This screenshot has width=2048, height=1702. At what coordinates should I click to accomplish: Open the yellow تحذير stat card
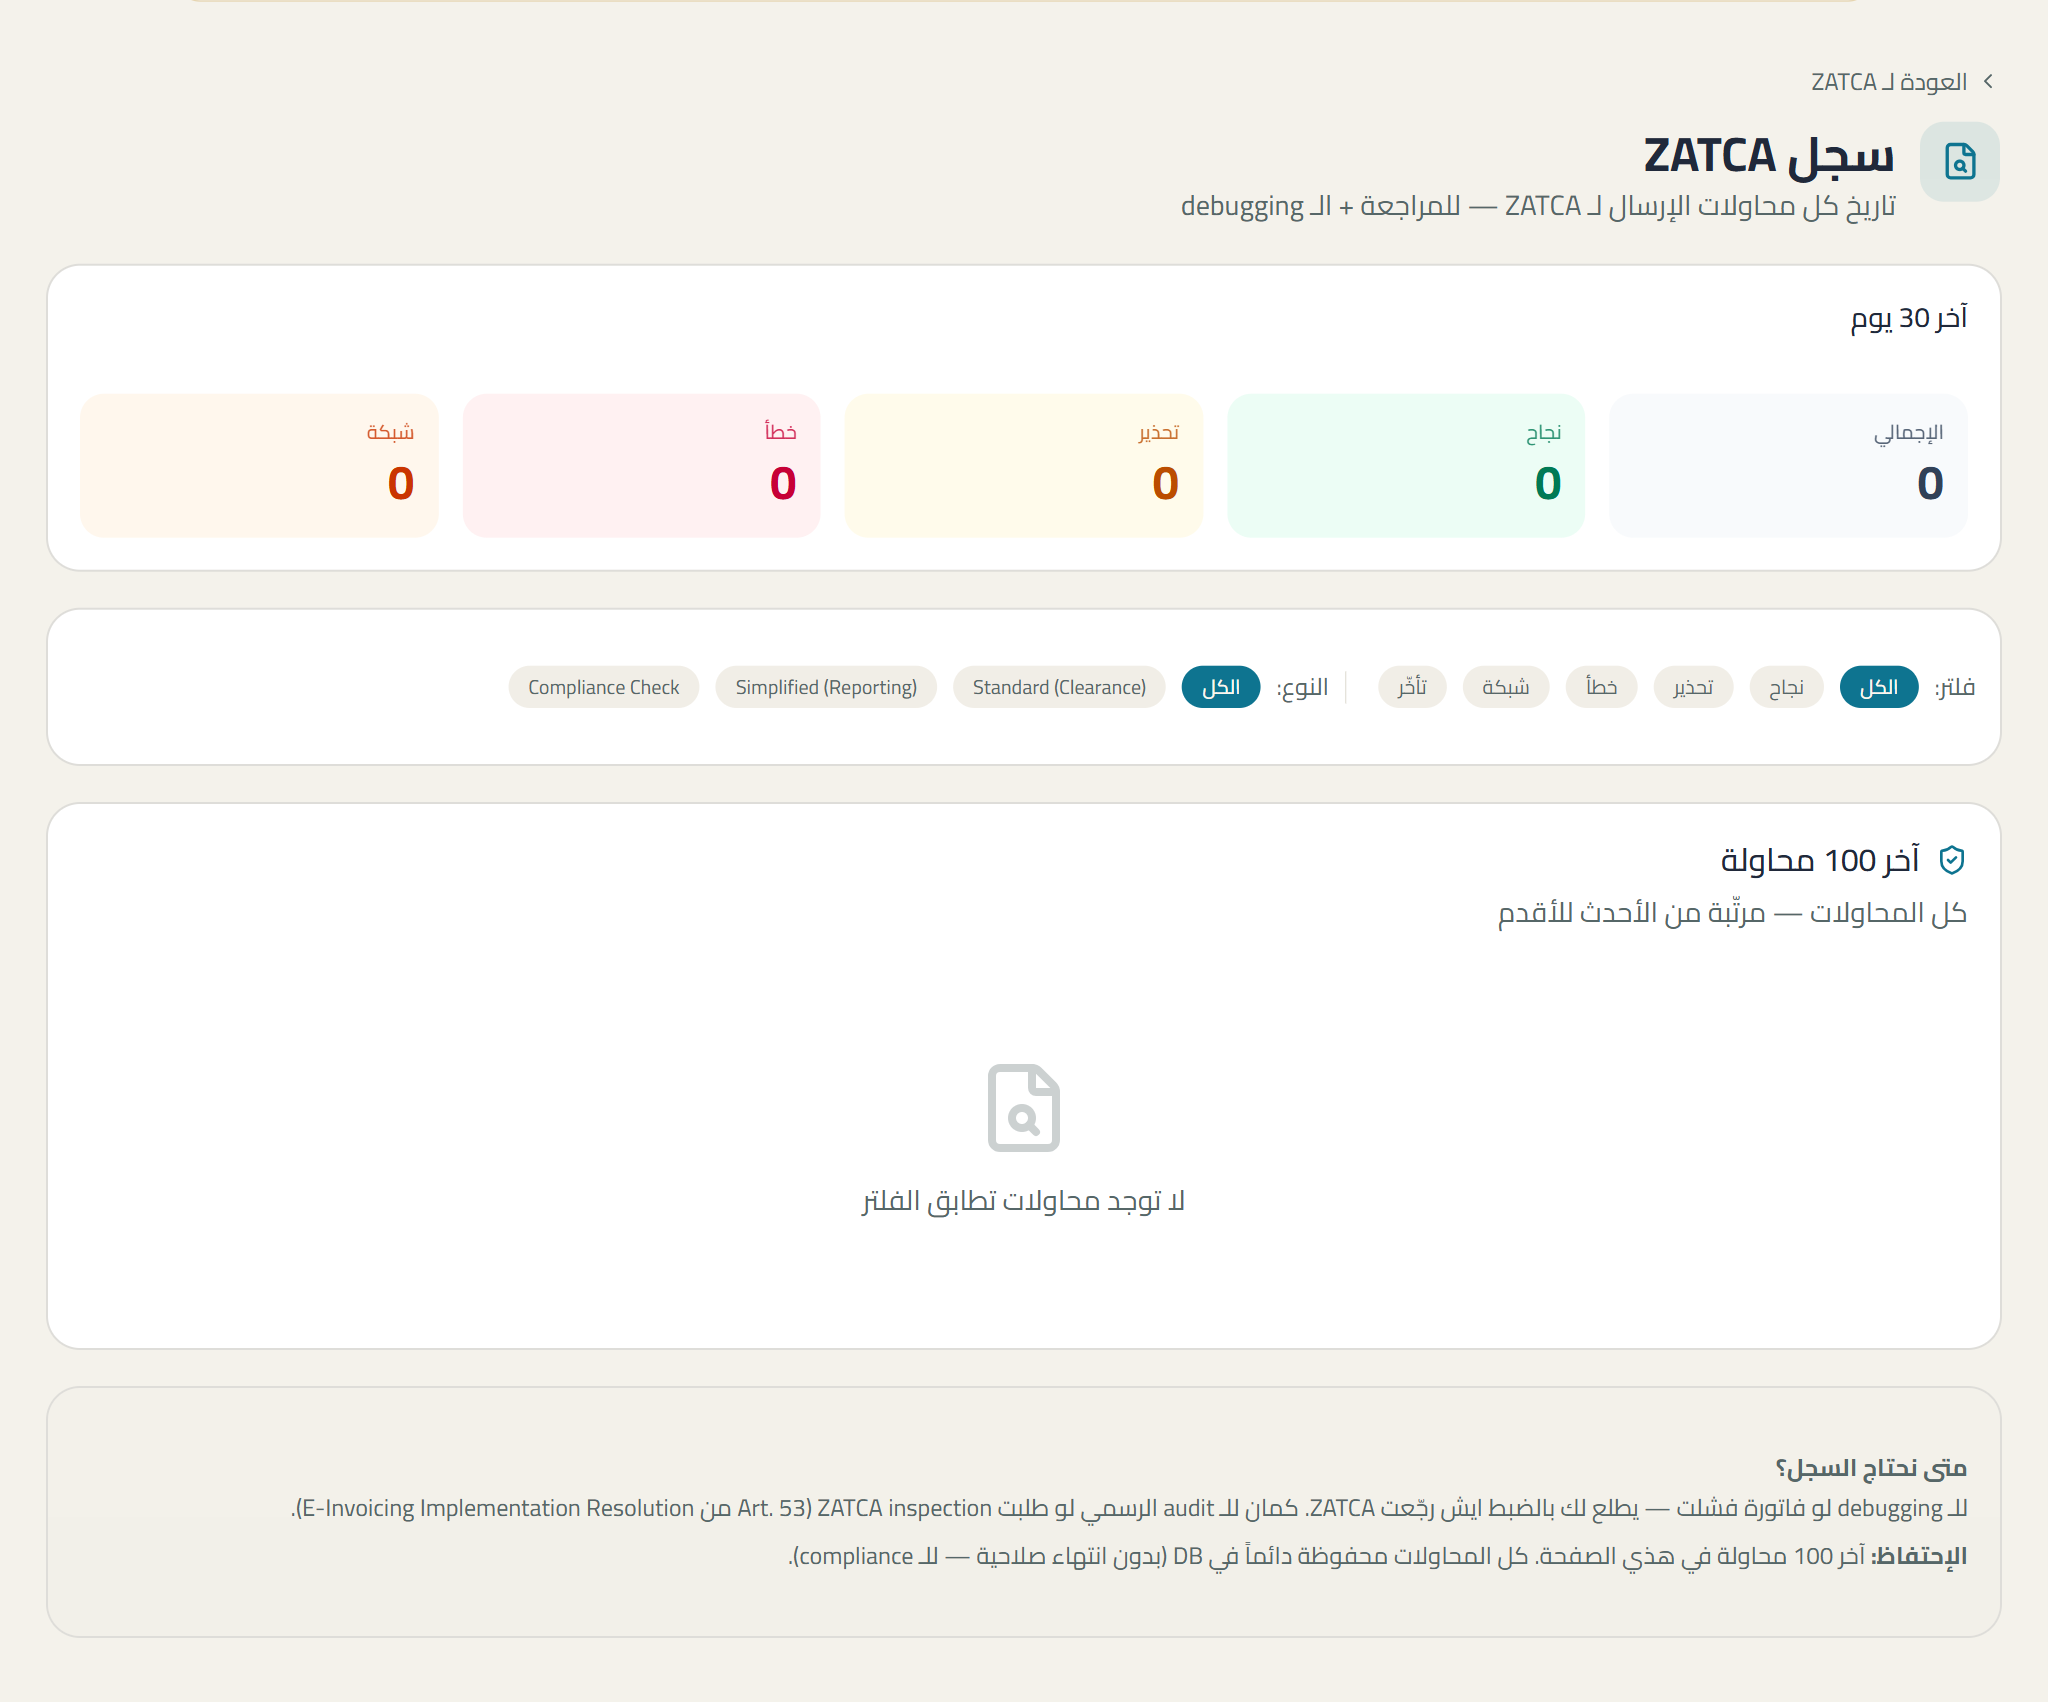(1024, 465)
